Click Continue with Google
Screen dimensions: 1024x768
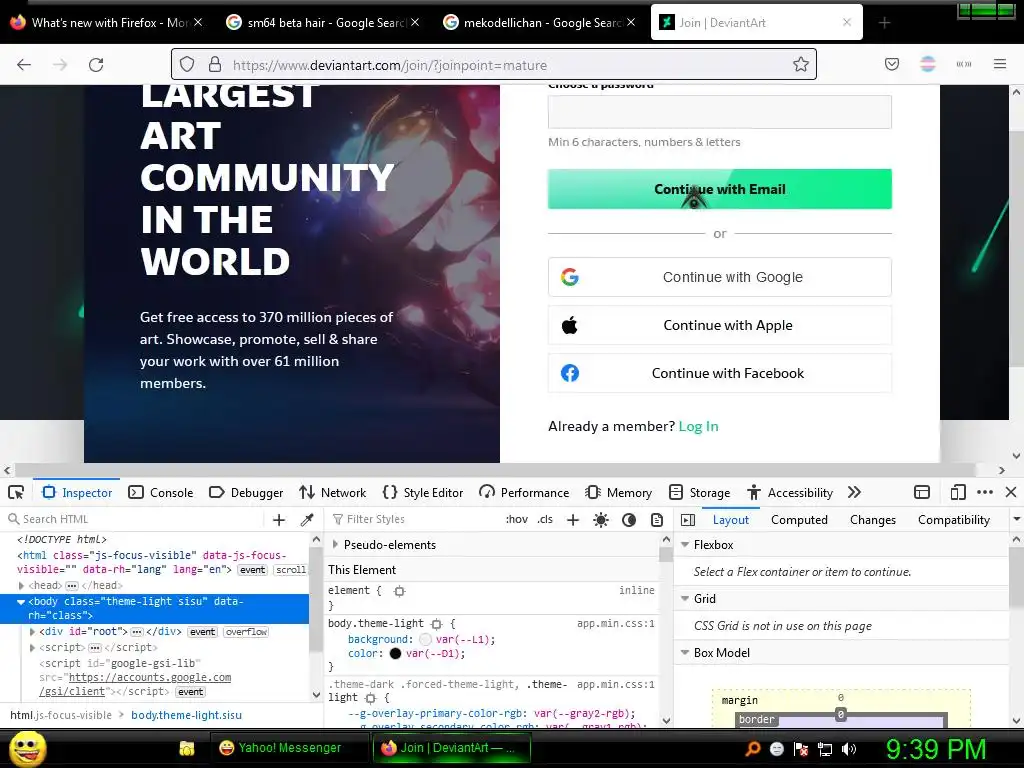(720, 277)
